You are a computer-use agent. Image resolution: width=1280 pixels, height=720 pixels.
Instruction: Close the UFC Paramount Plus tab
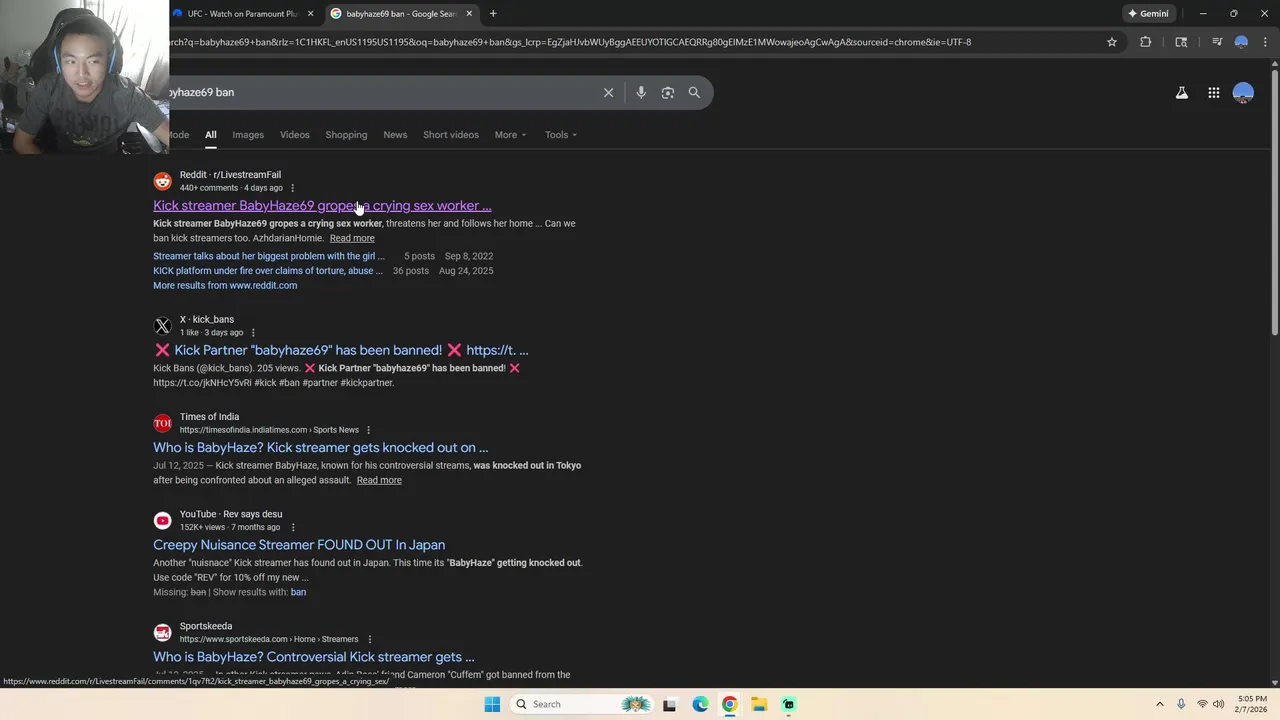tap(310, 14)
